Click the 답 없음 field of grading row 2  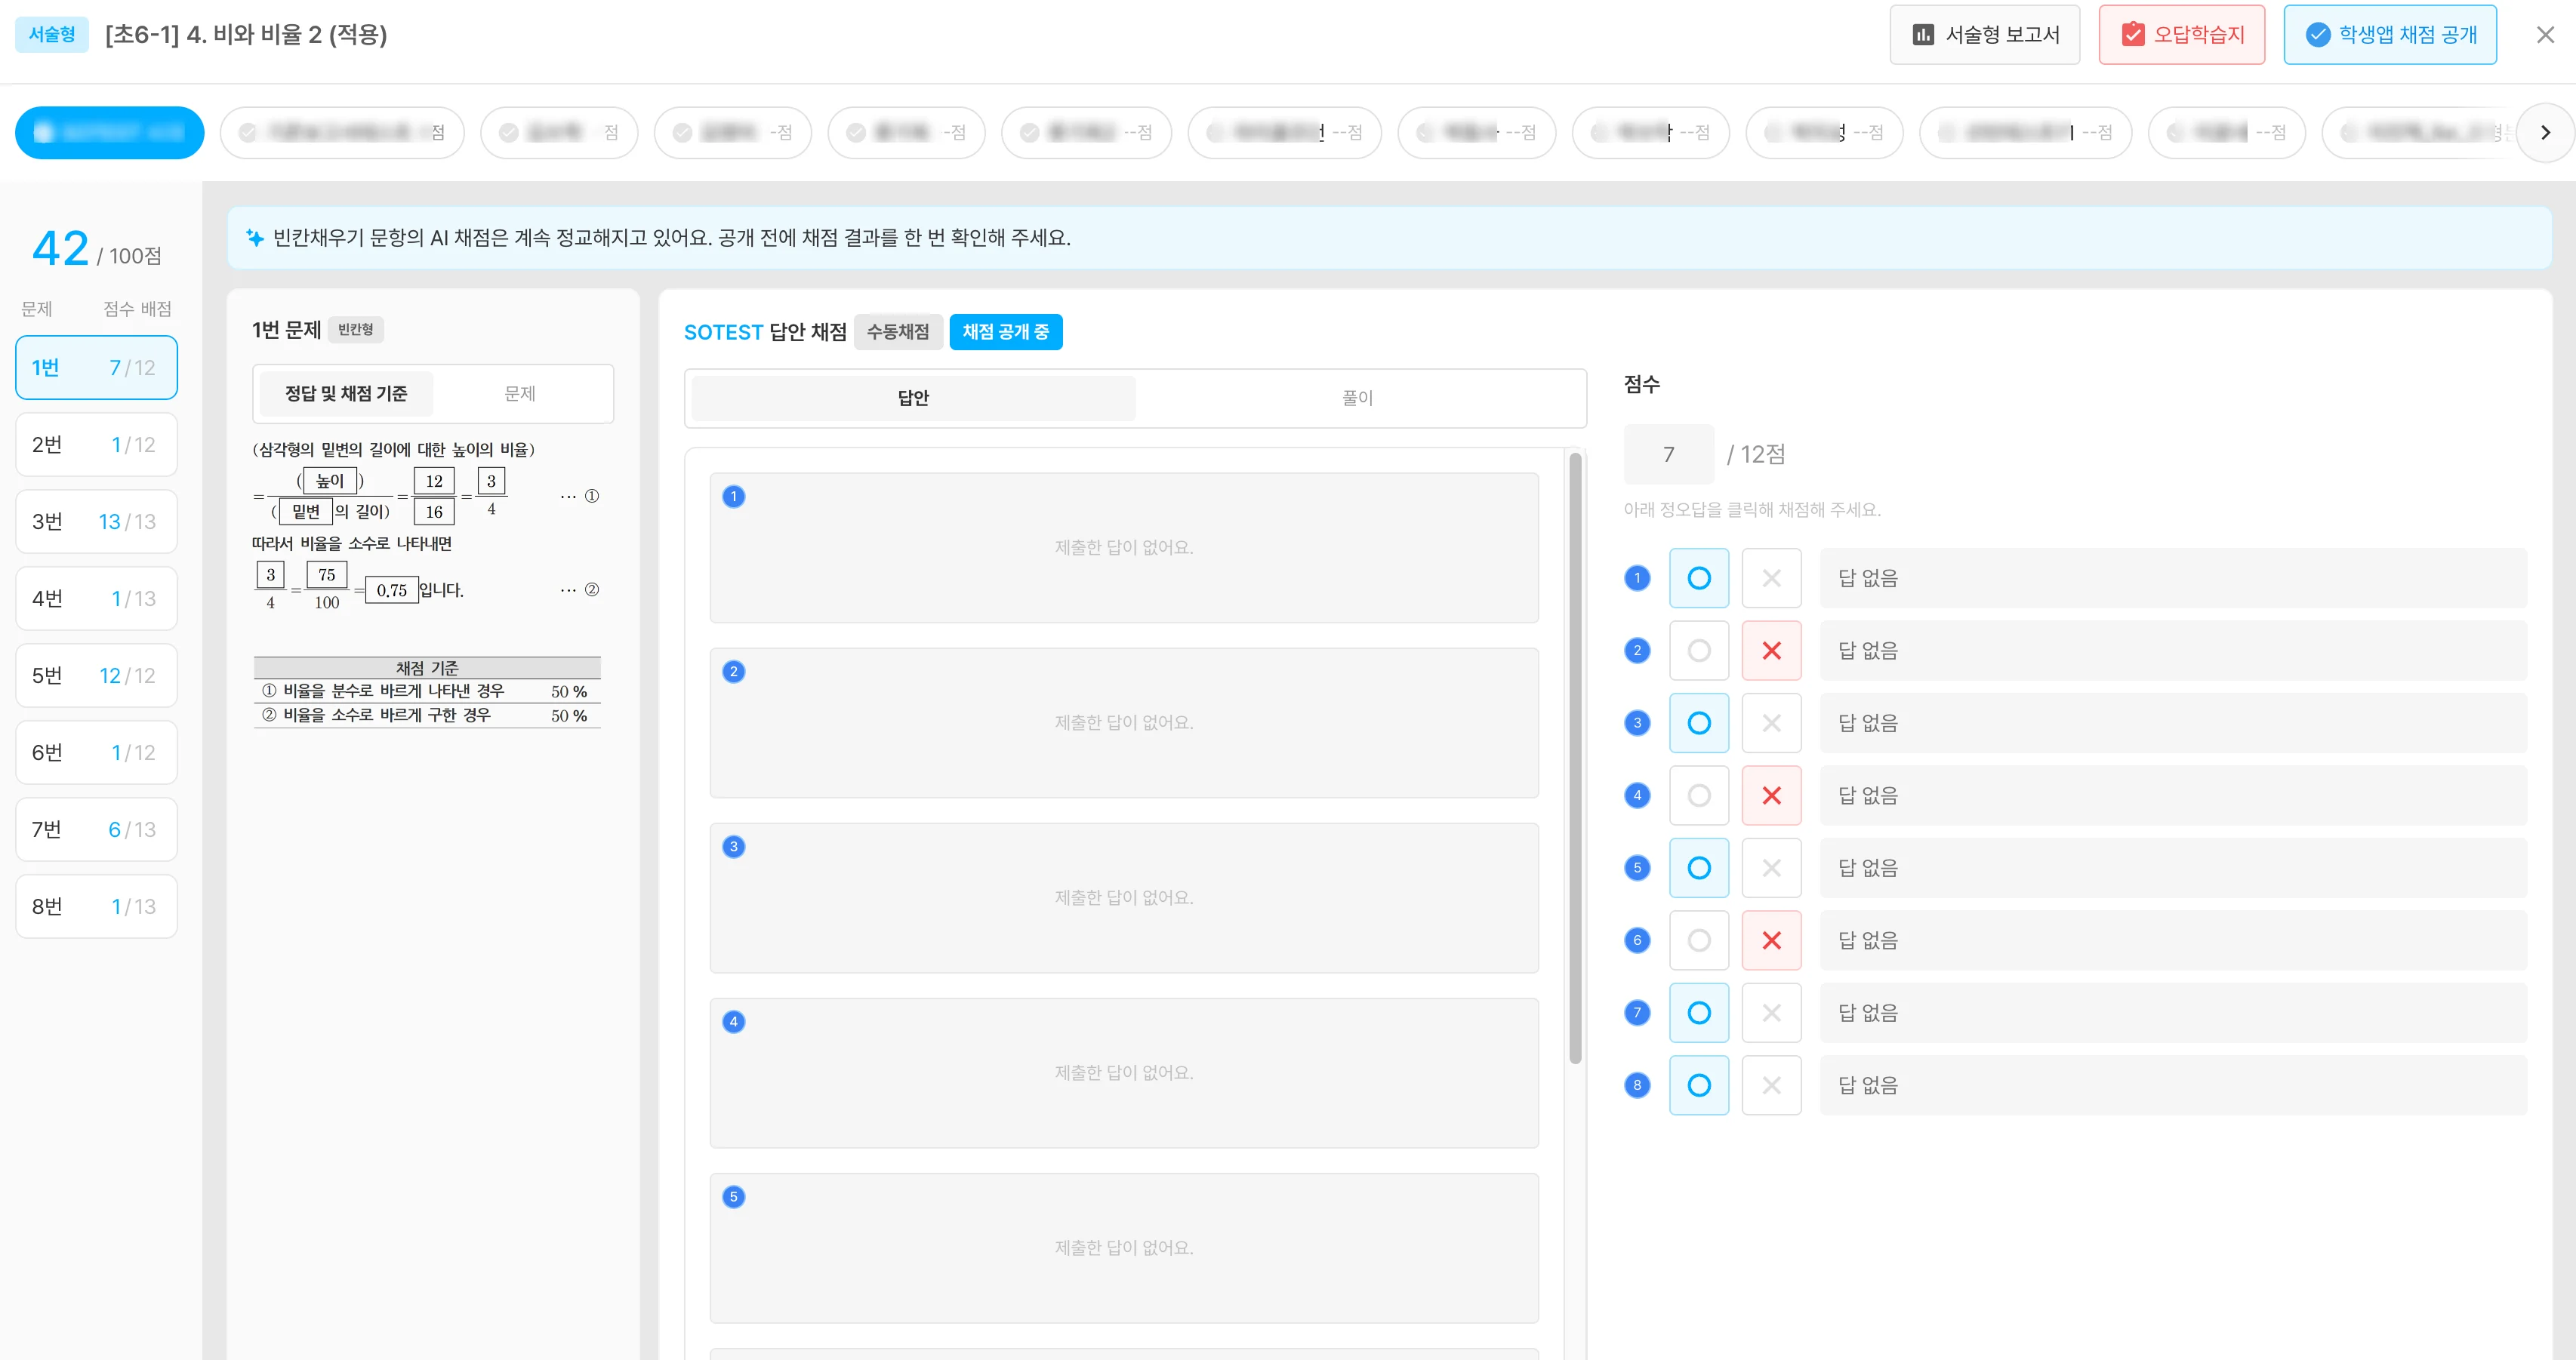(2173, 651)
